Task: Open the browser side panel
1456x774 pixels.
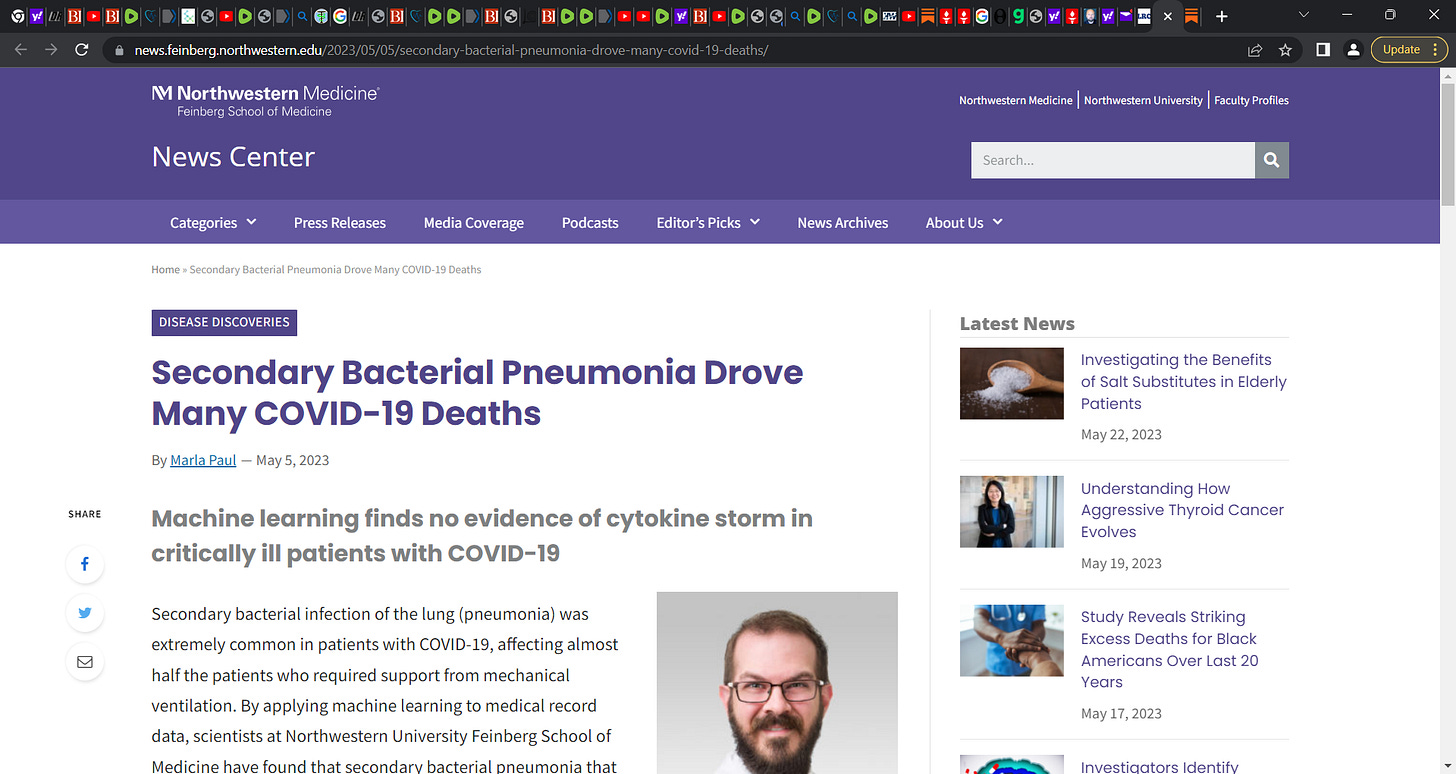Action: pyautogui.click(x=1322, y=50)
